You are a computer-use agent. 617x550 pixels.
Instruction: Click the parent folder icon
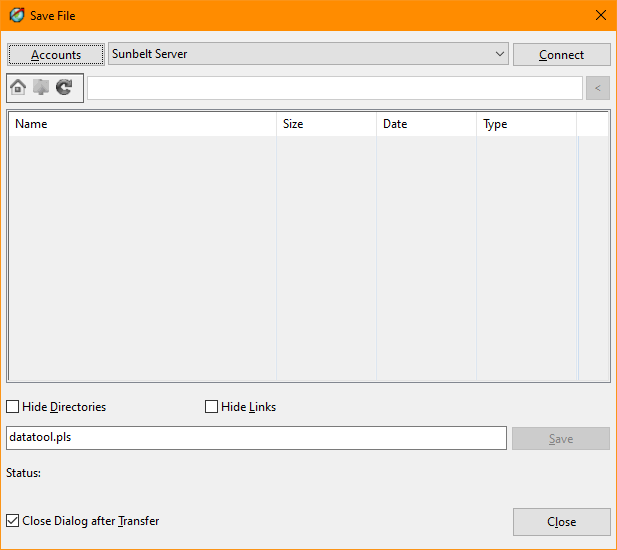[41, 88]
